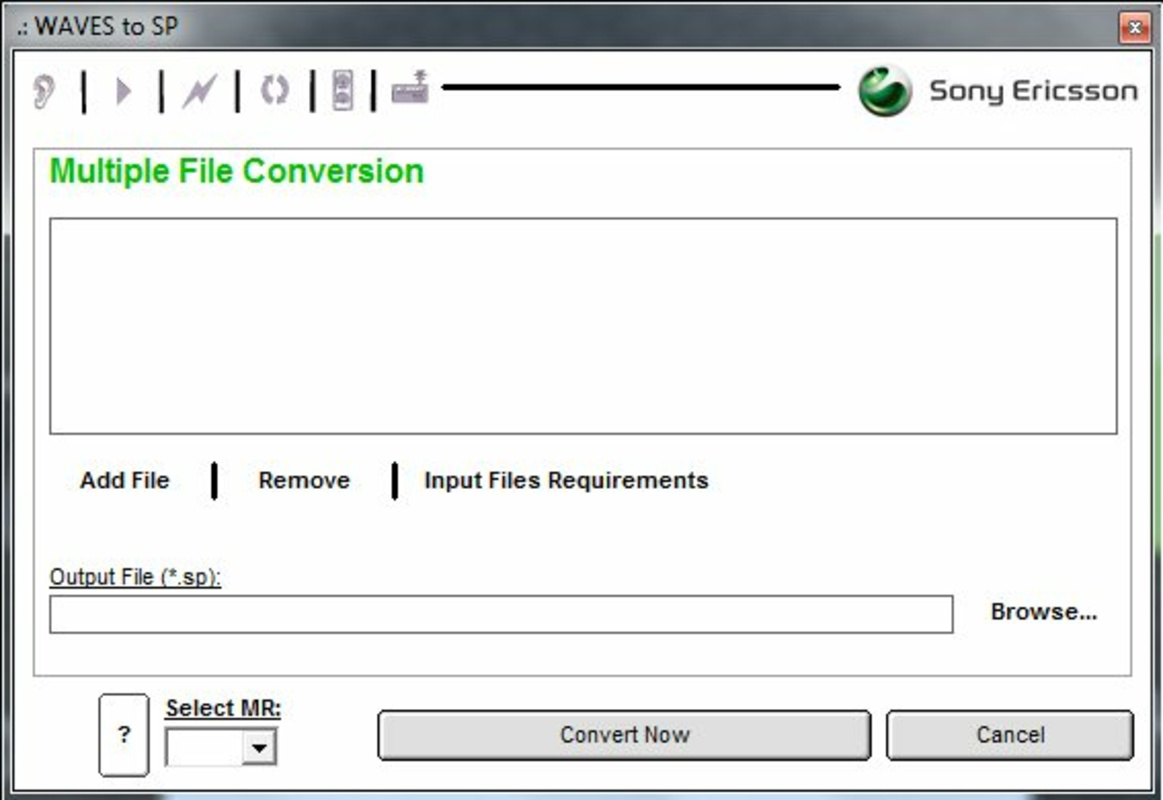
Task: Click inside the multiple file list box
Action: (583, 325)
